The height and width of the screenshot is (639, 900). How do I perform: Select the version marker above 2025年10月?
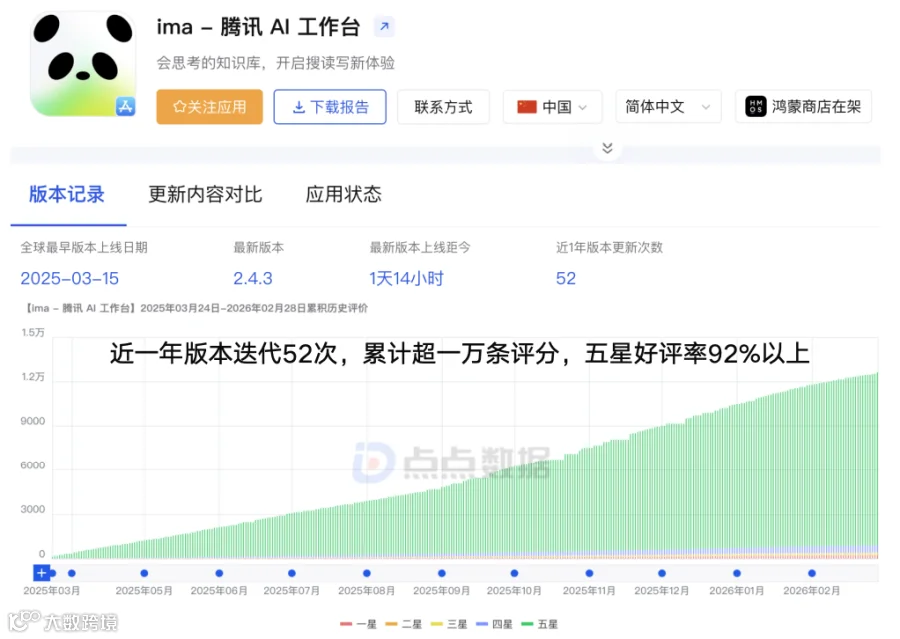(x=514, y=573)
